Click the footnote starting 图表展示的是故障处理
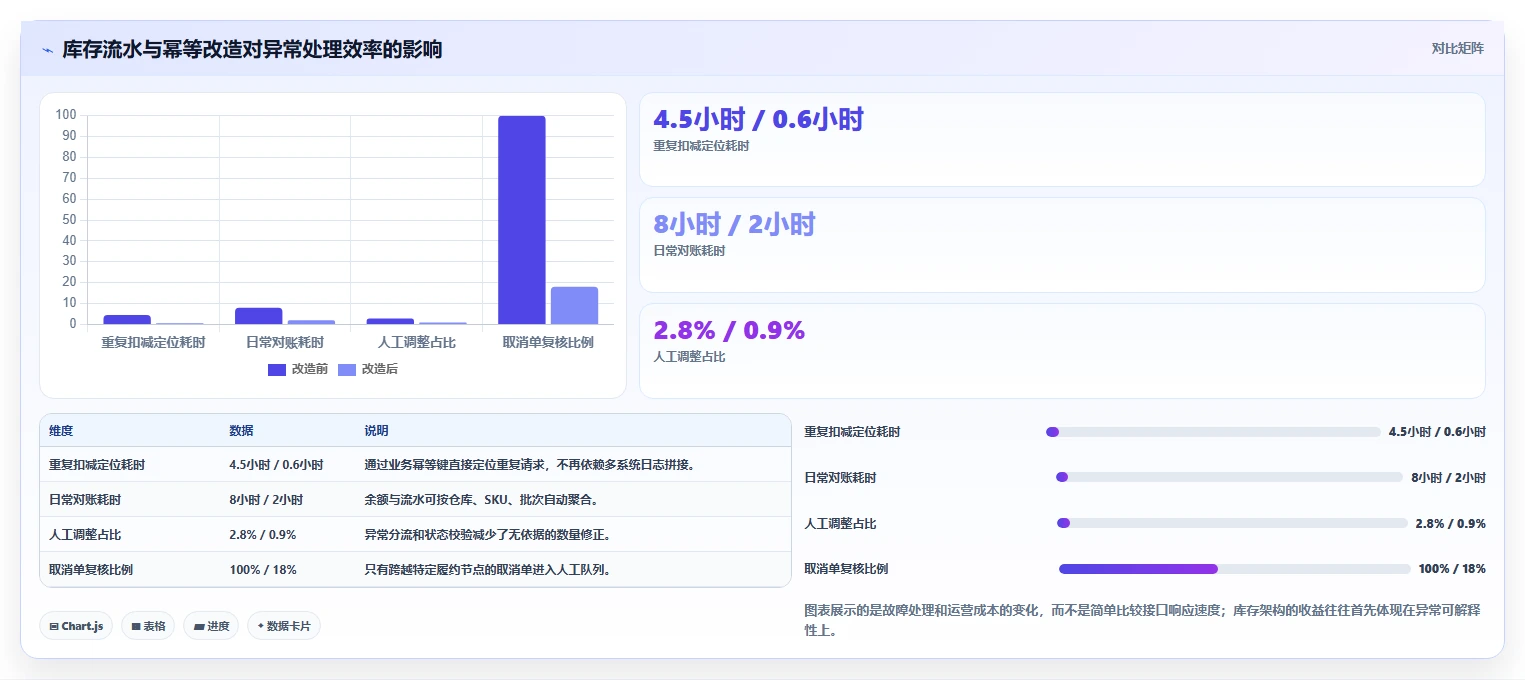This screenshot has width=1525, height=680. pyautogui.click(x=1142, y=620)
